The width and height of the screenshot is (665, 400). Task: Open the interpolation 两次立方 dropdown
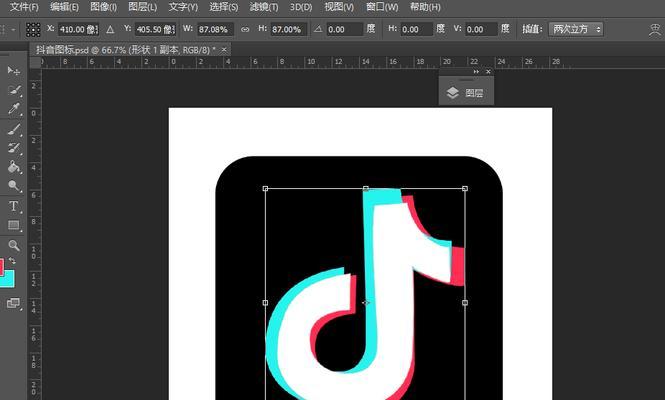576,30
